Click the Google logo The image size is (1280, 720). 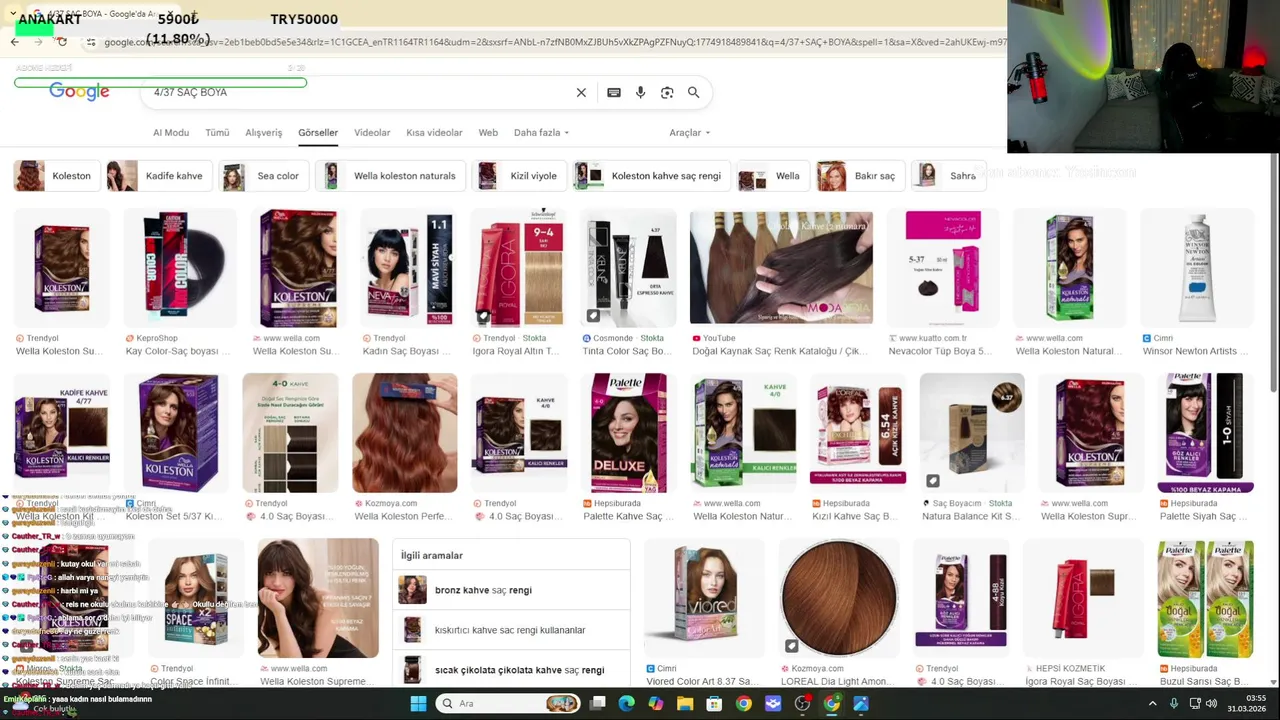[x=79, y=92]
